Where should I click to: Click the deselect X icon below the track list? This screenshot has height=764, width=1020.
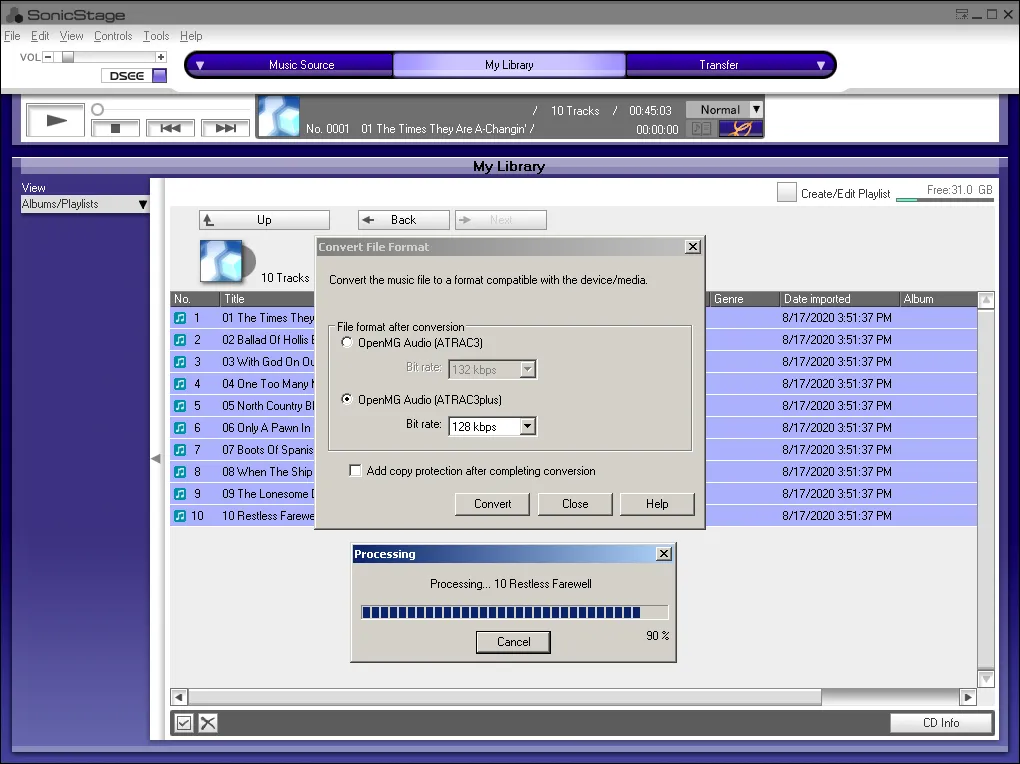(207, 722)
